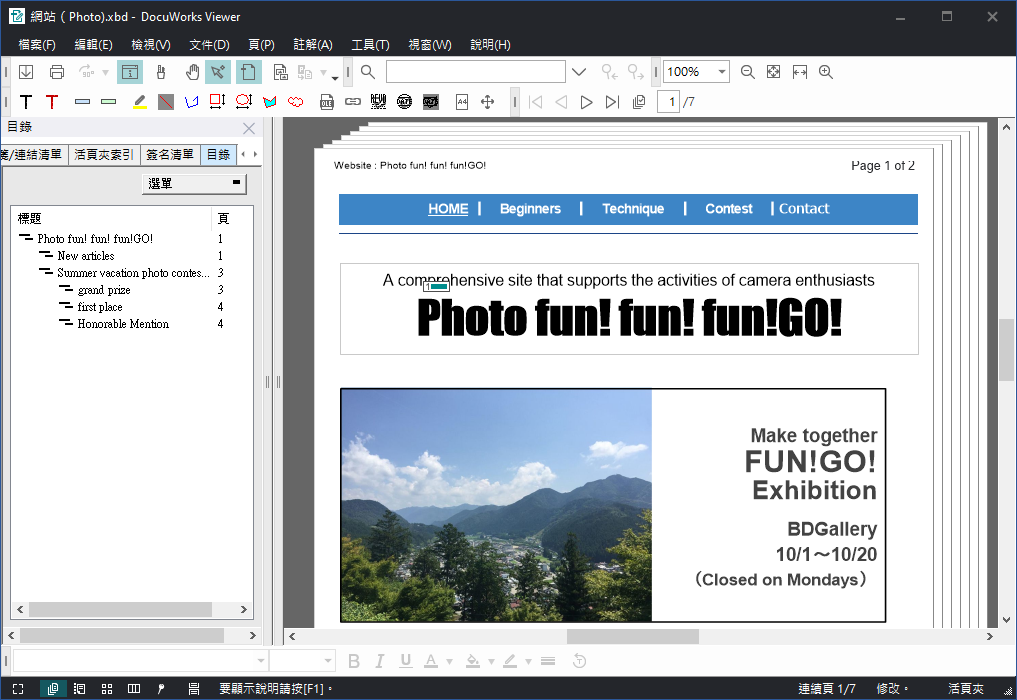Image resolution: width=1017 pixels, height=700 pixels.
Task: Toggle the info panel display button
Action: (130, 72)
